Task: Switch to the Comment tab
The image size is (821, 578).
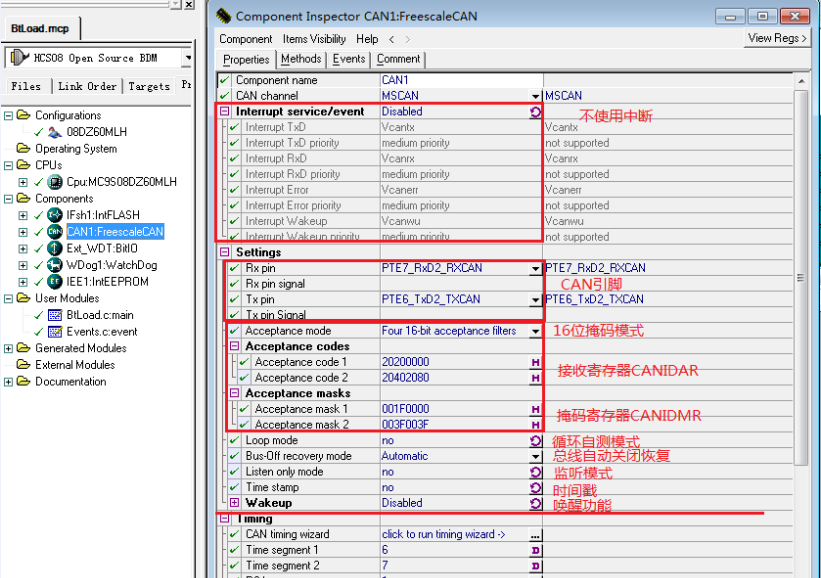Action: (x=398, y=59)
